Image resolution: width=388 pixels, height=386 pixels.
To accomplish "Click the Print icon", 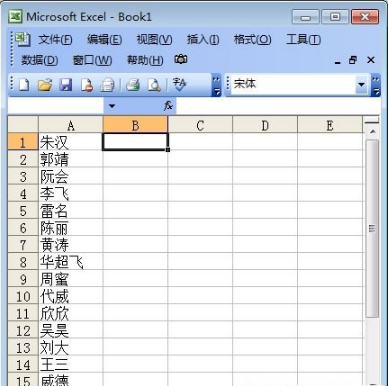I will click(133, 85).
